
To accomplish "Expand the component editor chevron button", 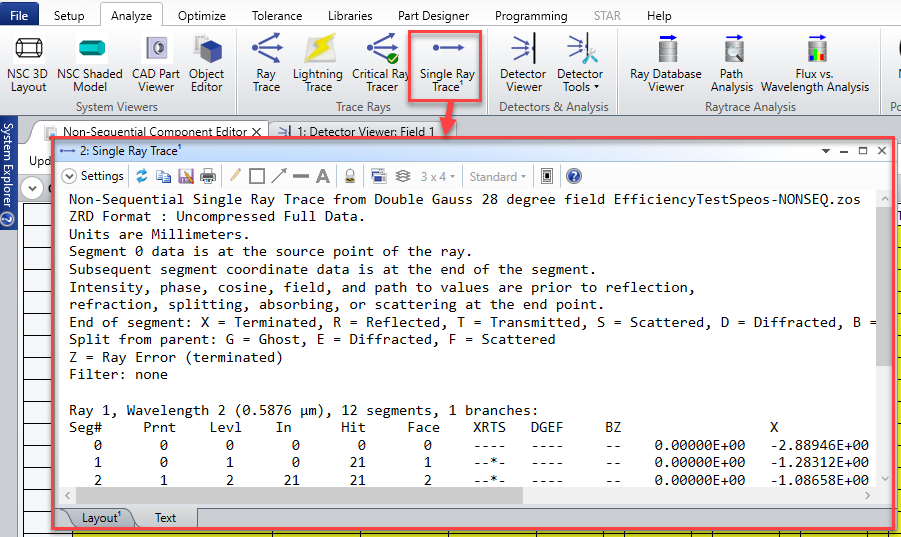I will point(32,188).
